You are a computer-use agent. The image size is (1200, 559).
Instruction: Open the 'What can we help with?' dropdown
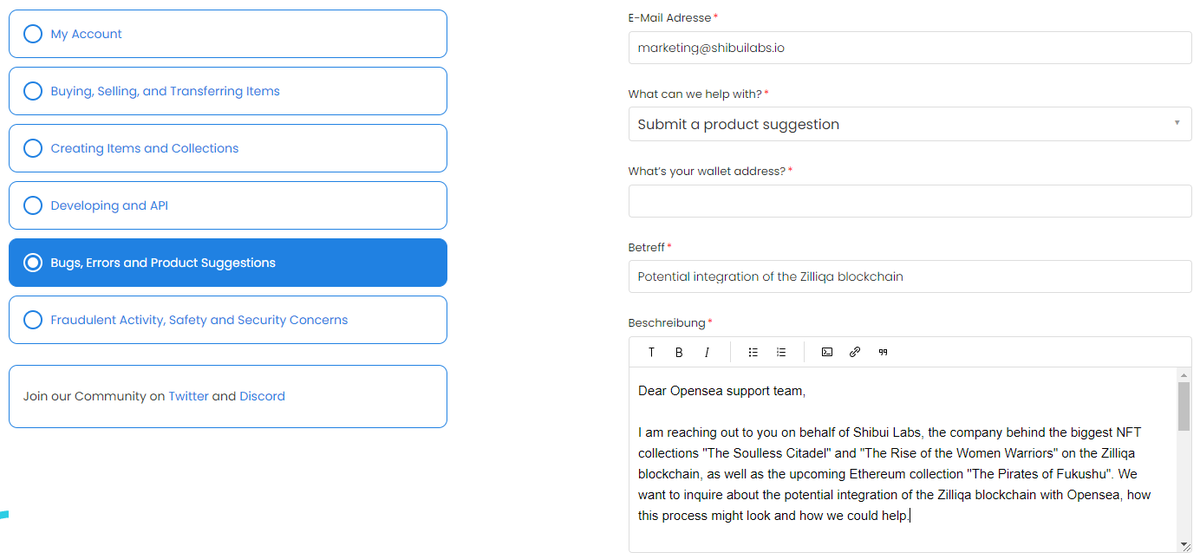coord(910,124)
